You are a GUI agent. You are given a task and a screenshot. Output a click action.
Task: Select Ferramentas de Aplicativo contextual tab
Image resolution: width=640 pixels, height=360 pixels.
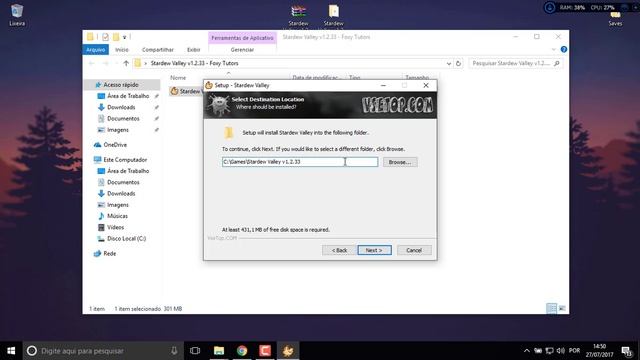pyautogui.click(x=242, y=38)
